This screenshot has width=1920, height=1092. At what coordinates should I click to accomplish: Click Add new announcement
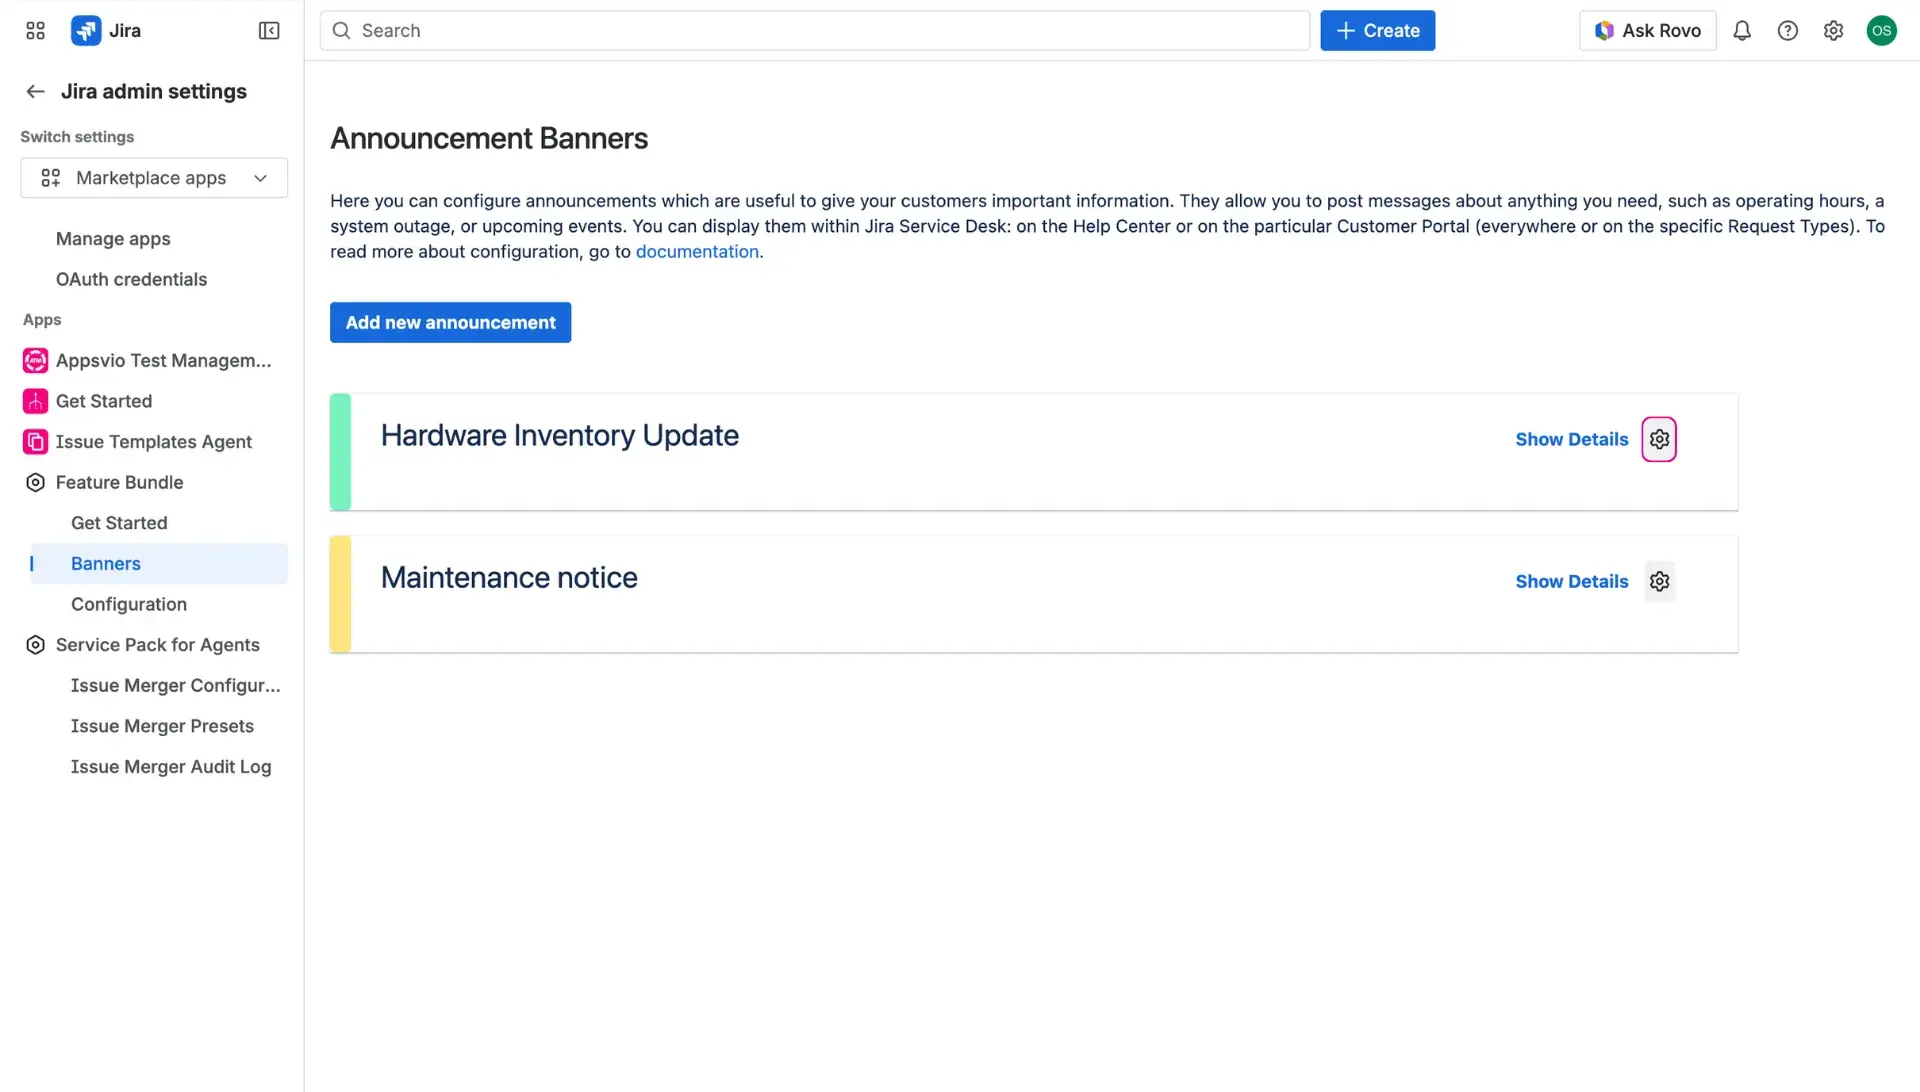450,322
